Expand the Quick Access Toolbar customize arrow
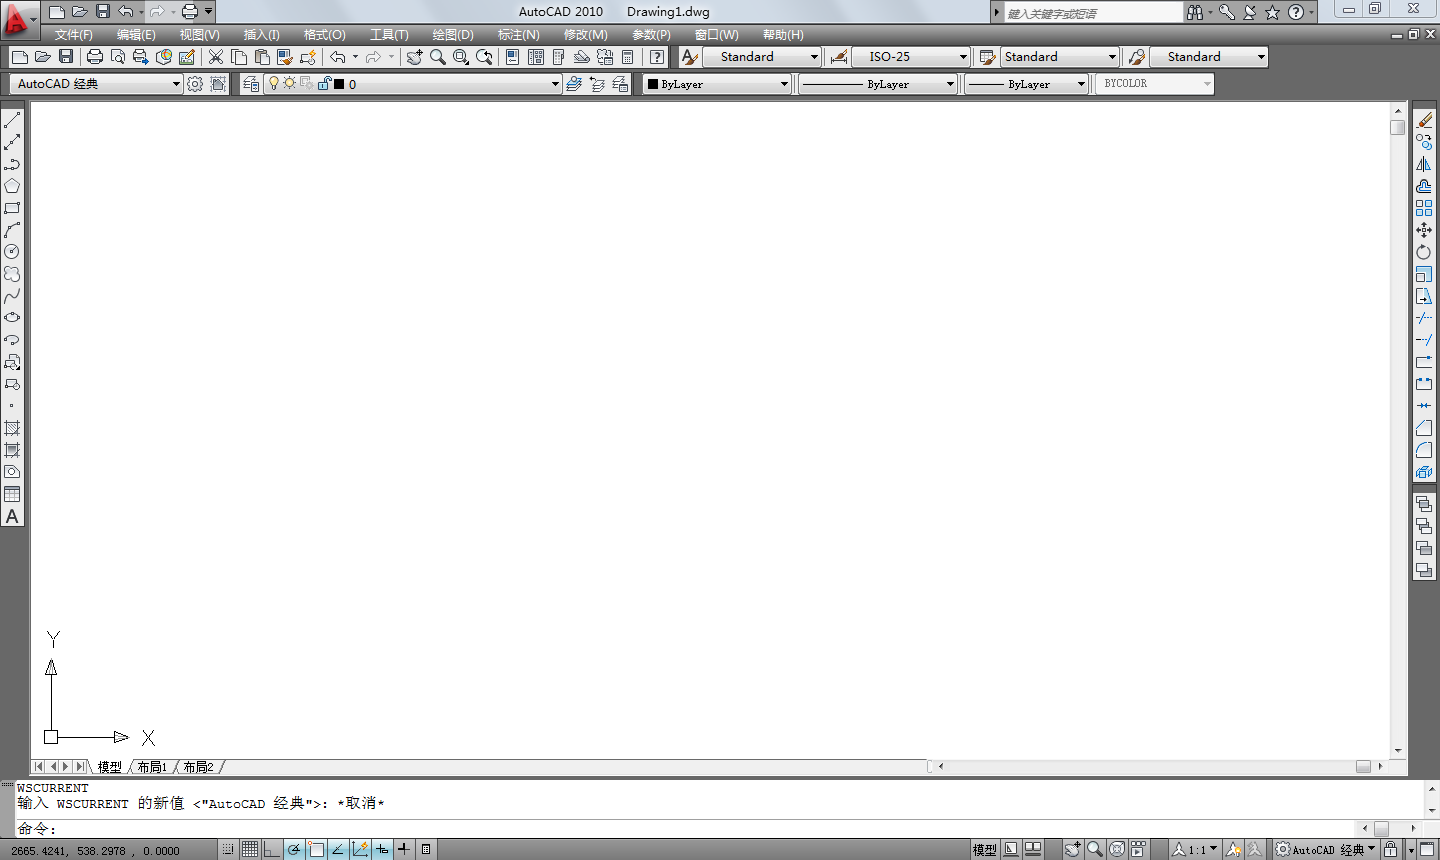The width and height of the screenshot is (1440, 860). [209, 11]
